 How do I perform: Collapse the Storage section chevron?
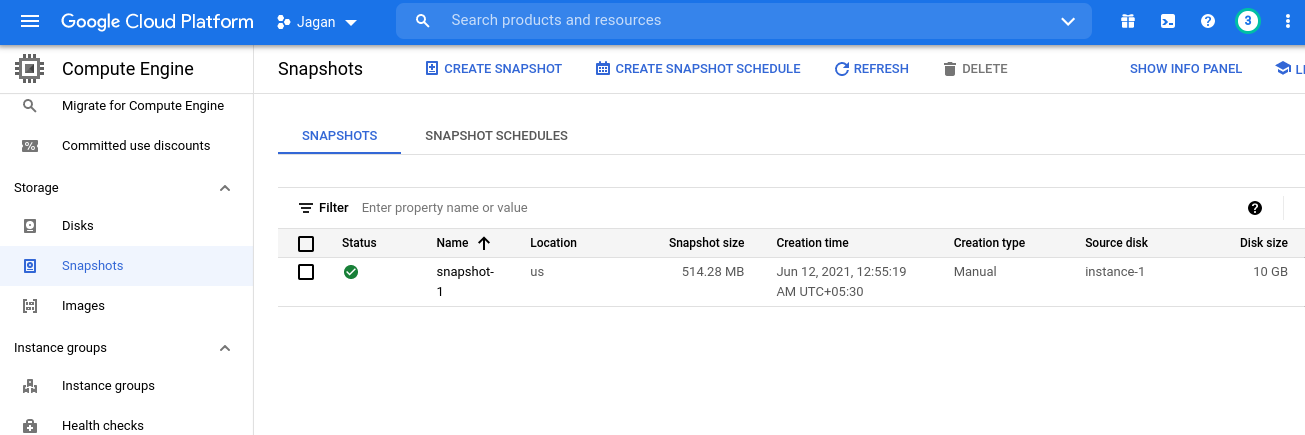225,188
